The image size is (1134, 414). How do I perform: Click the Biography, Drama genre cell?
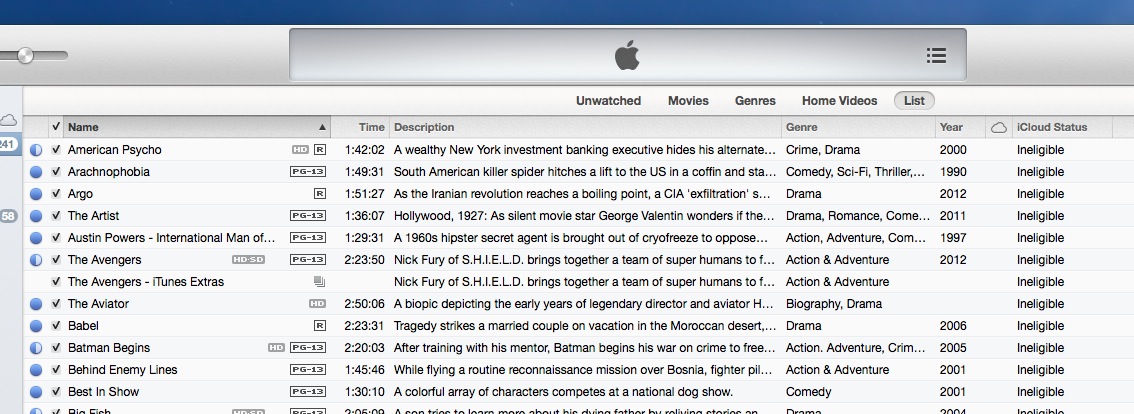pos(833,304)
